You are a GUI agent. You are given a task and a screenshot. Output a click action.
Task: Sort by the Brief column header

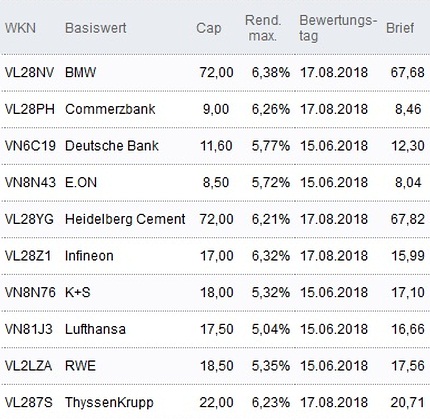click(x=400, y=28)
